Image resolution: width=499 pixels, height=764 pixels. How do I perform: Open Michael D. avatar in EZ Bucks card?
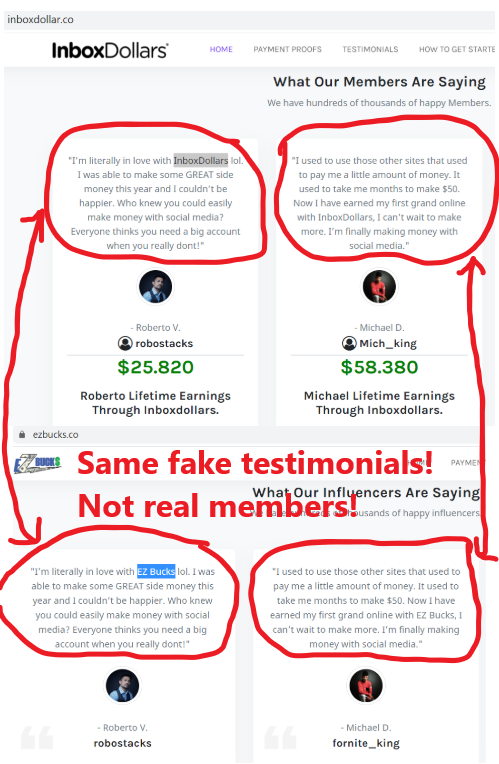[x=366, y=686]
